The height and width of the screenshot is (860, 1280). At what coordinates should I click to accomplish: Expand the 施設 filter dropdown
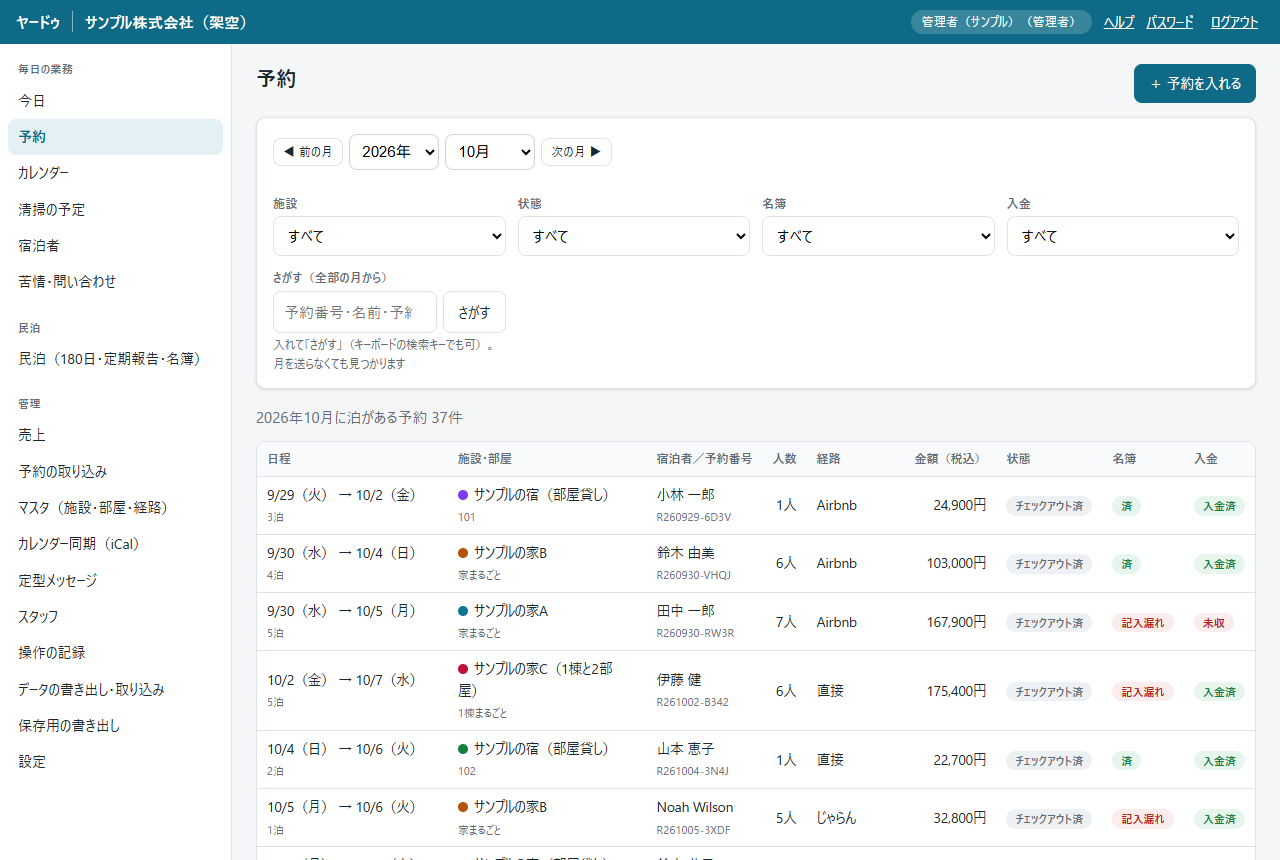389,236
